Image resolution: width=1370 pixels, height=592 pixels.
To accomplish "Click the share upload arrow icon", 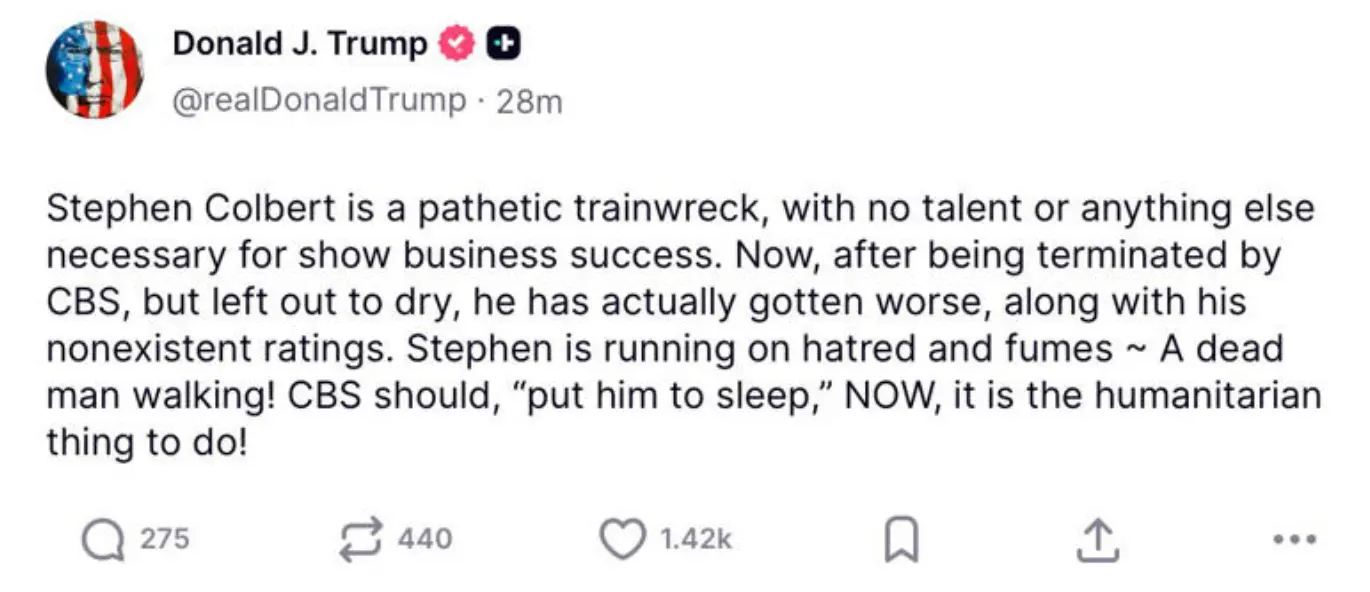I will [x=1098, y=539].
